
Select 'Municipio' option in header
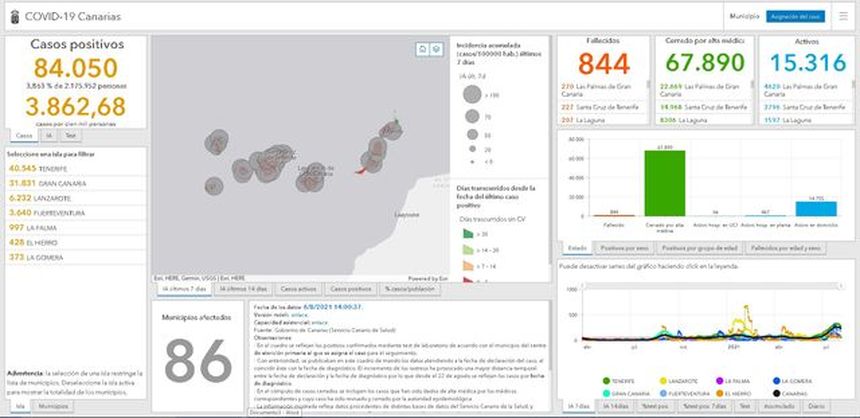(744, 17)
